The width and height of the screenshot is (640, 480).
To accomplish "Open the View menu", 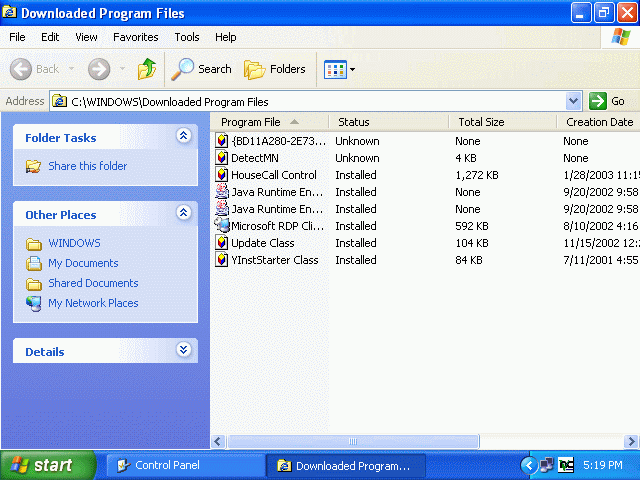I will (87, 37).
